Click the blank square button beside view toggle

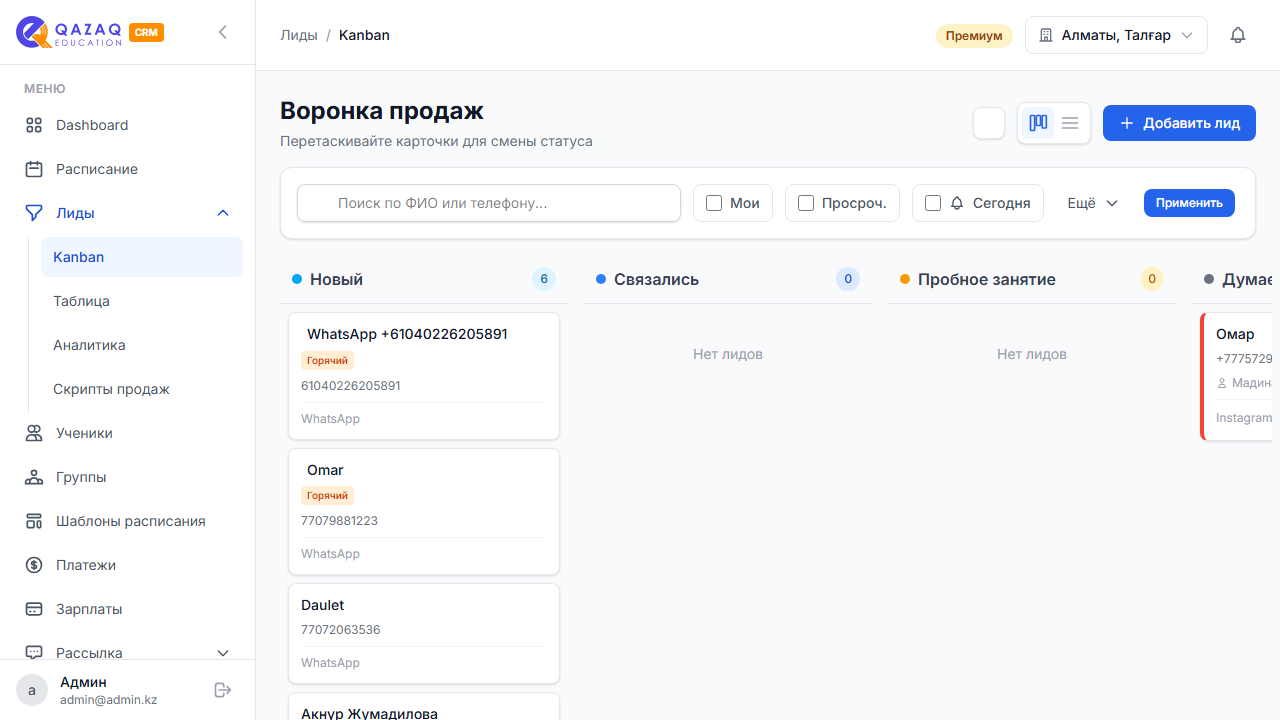click(x=989, y=123)
